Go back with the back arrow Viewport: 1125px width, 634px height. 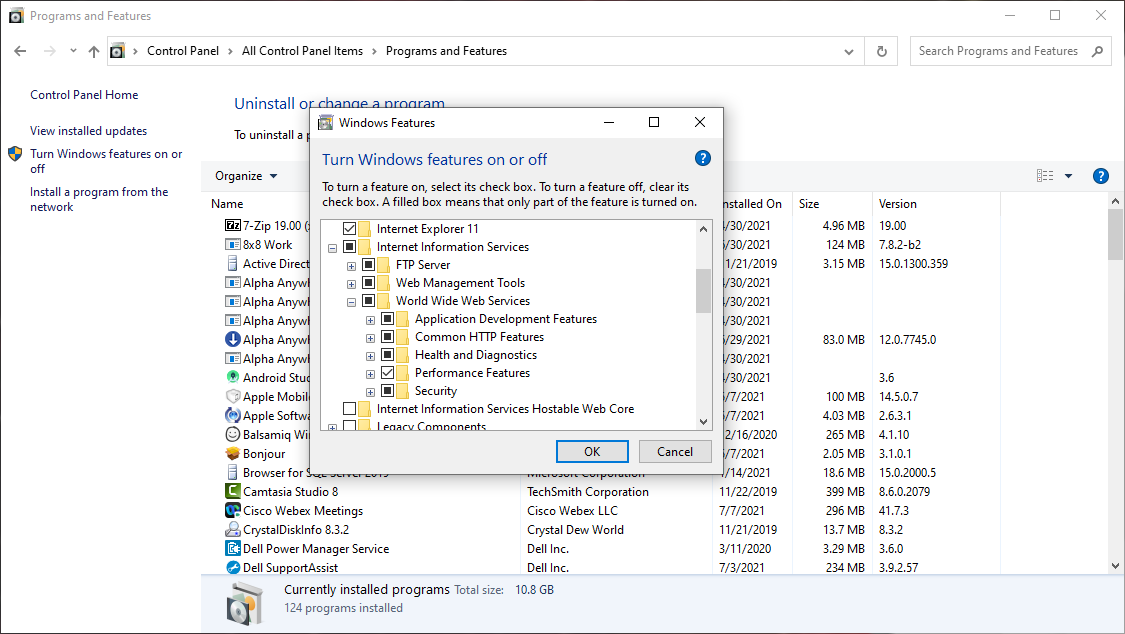20,51
